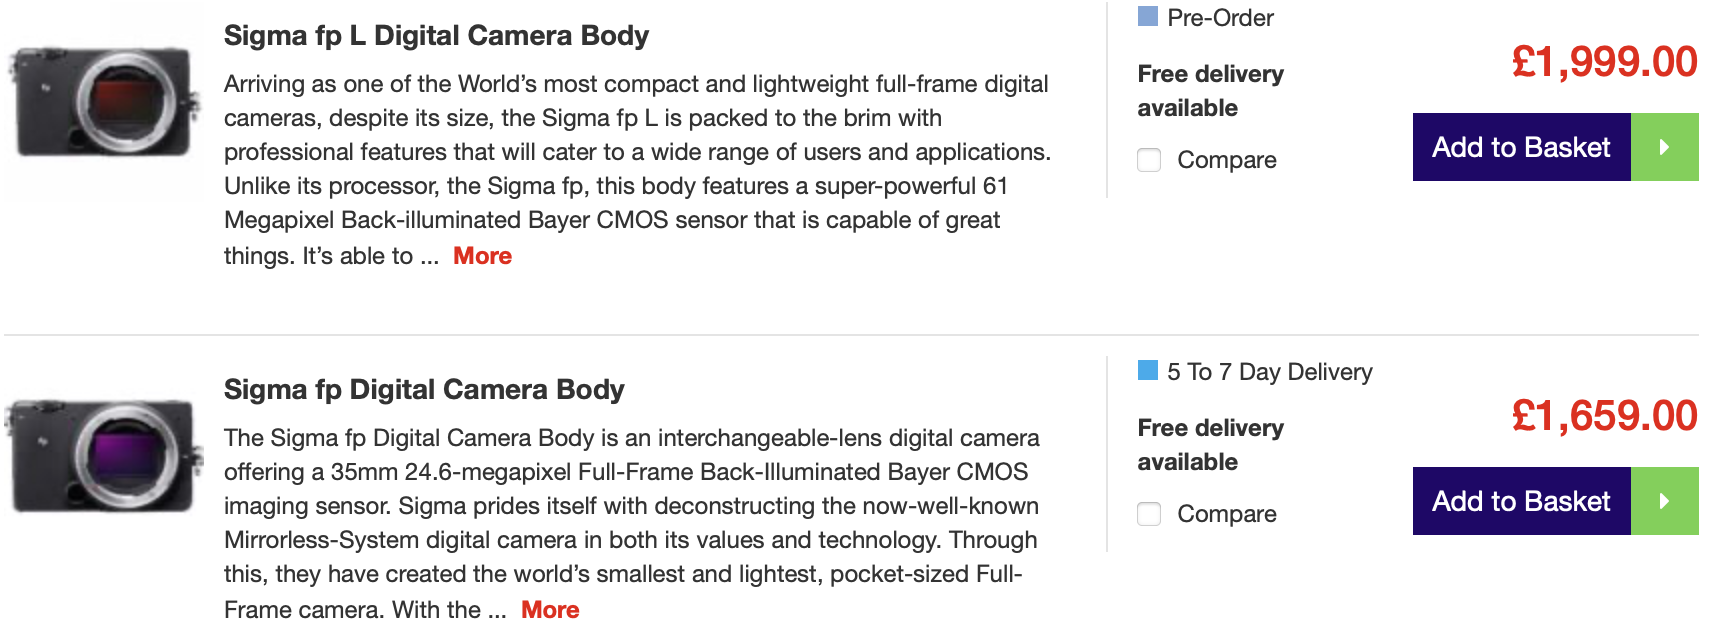The height and width of the screenshot is (633, 1732).
Task: Click the £1,999.00 price
Action: pos(1604,62)
